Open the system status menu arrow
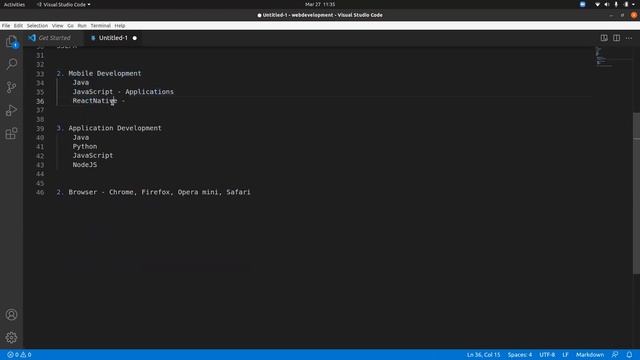 coord(633,4)
